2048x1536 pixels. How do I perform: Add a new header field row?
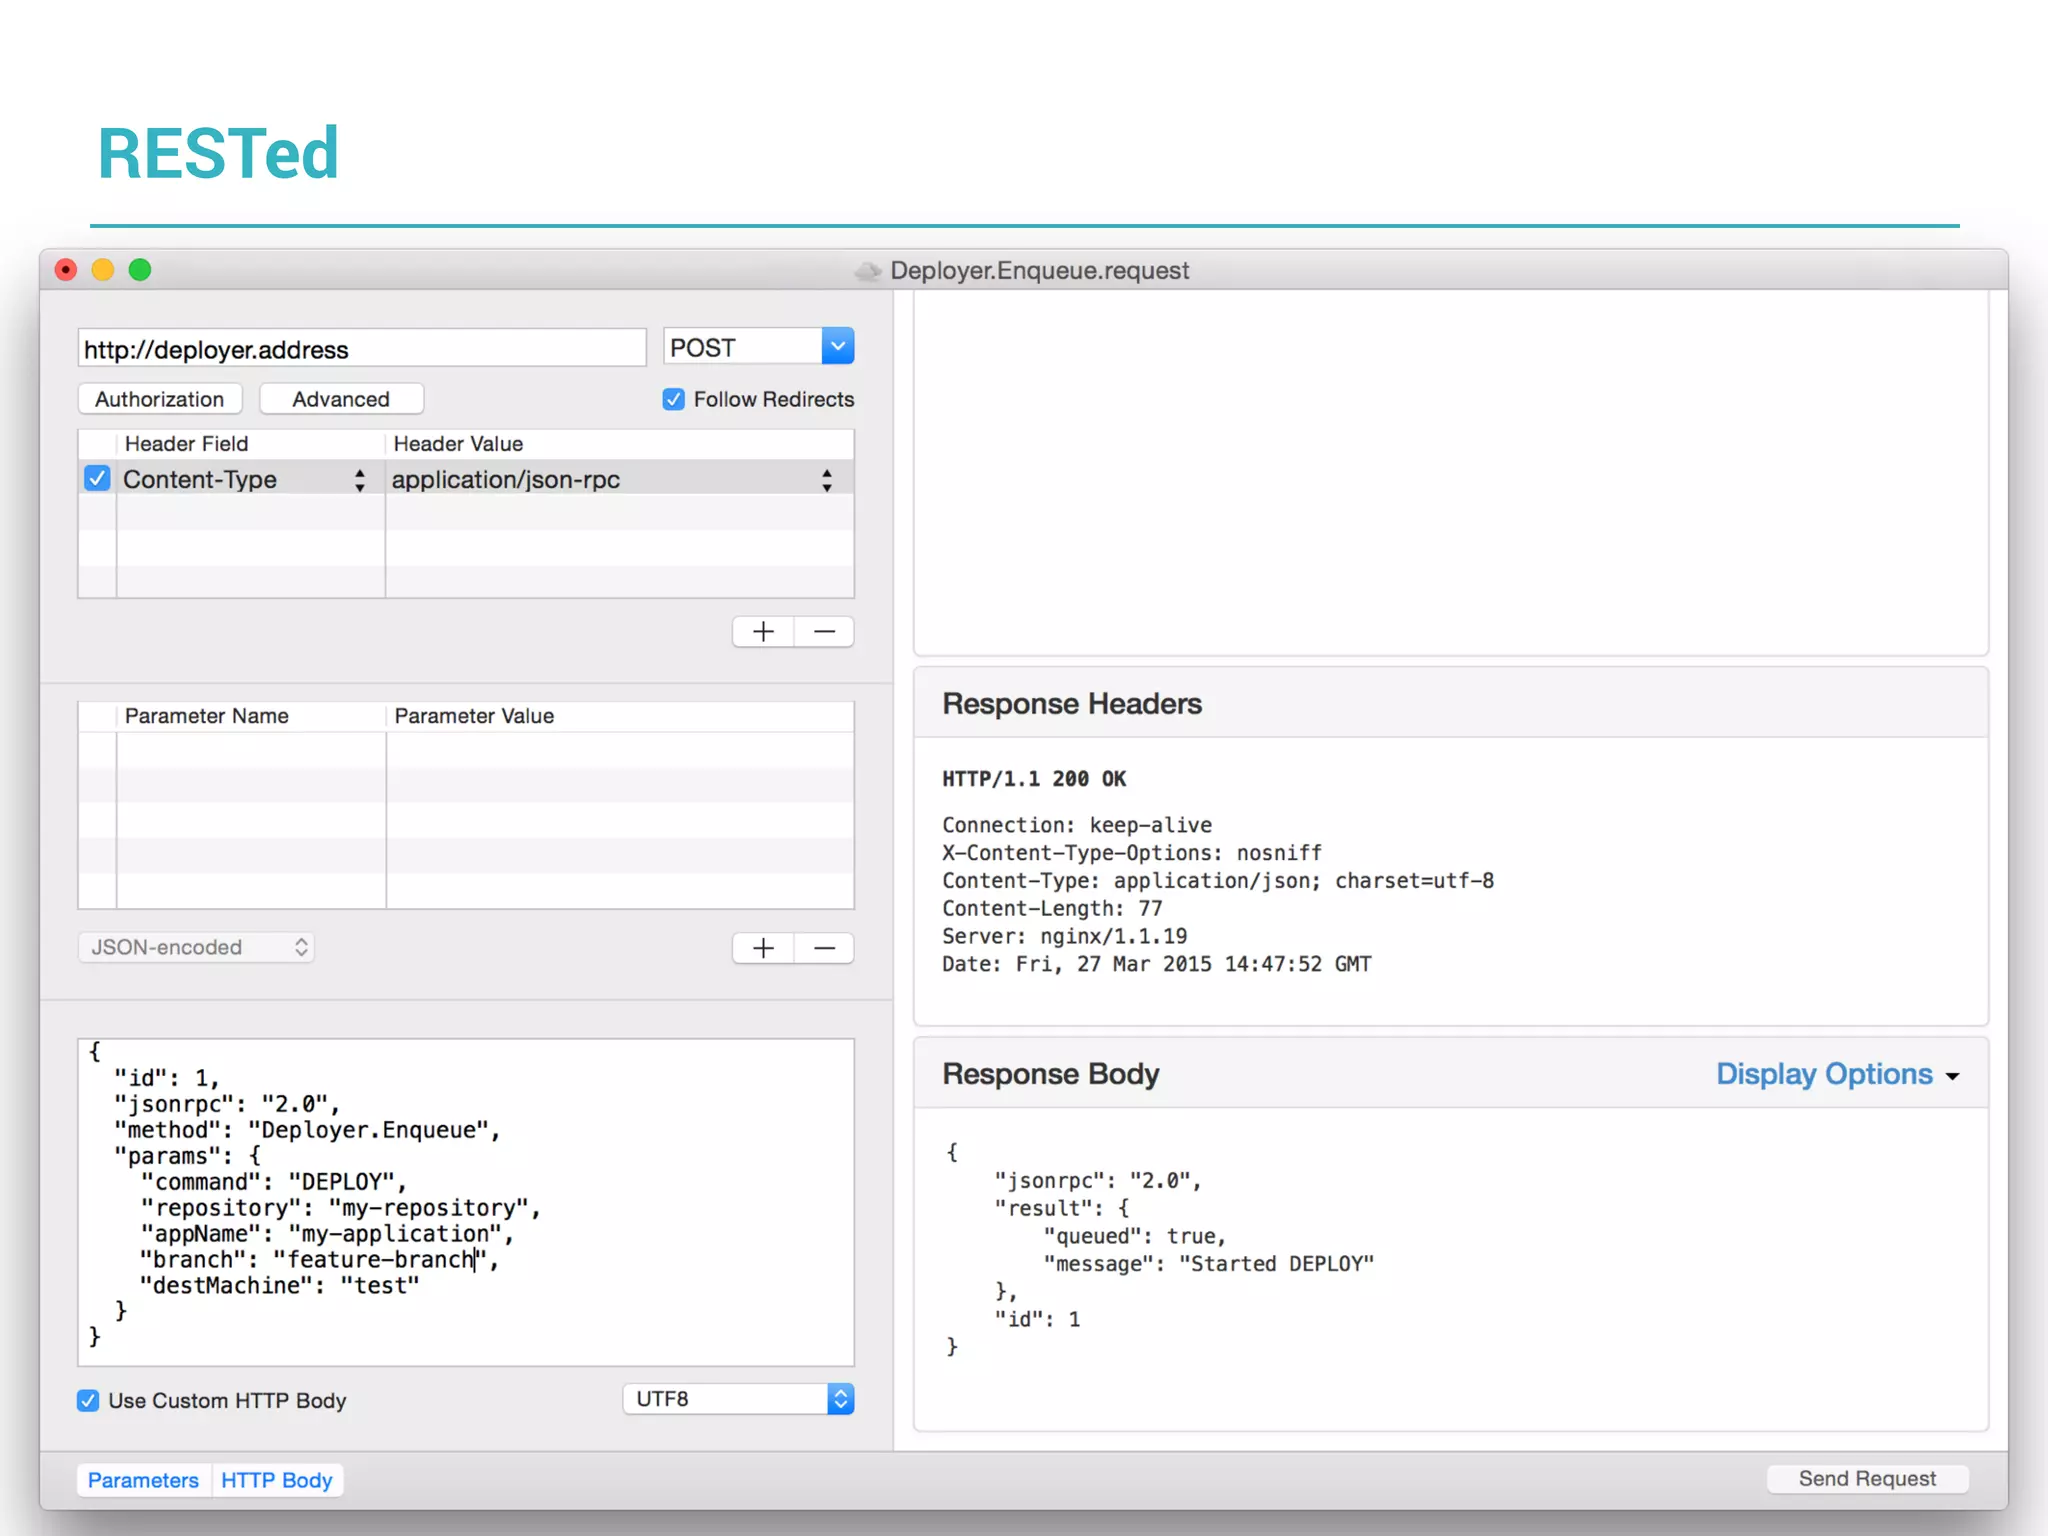coord(763,632)
